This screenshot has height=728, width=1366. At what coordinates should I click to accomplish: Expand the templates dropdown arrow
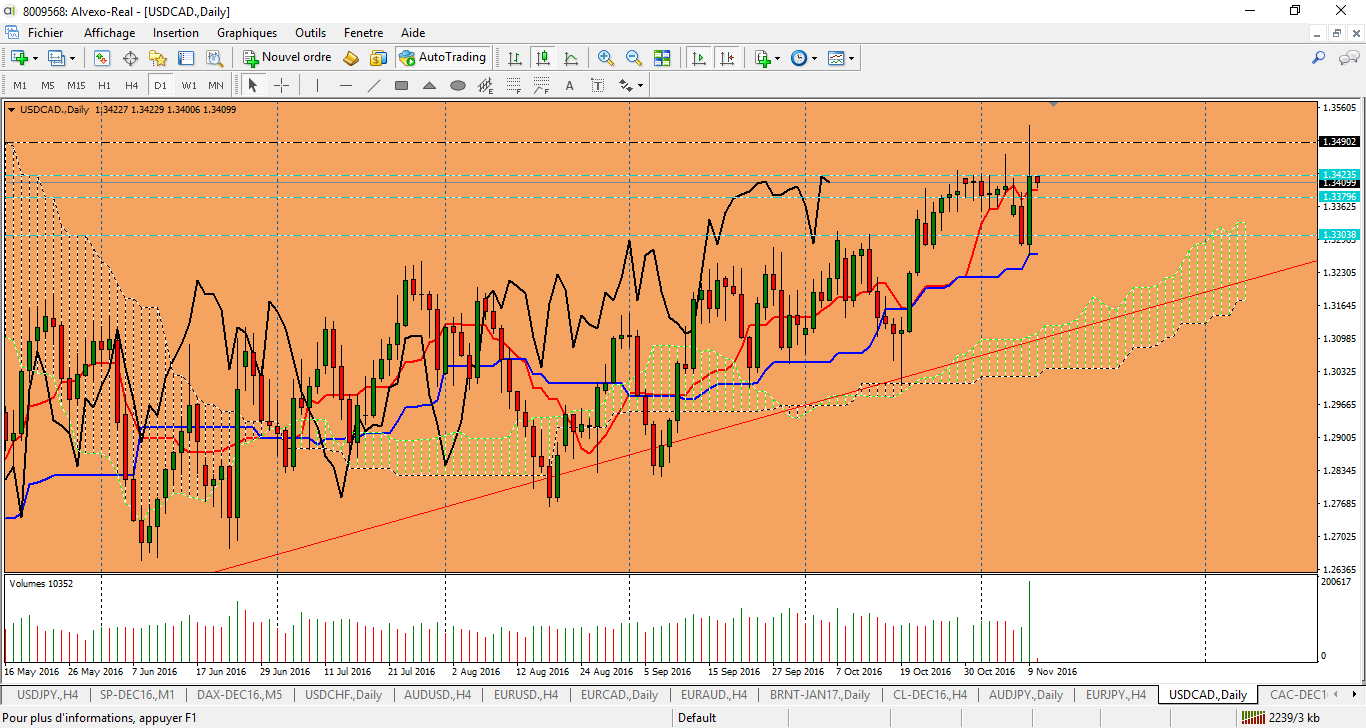pos(852,58)
